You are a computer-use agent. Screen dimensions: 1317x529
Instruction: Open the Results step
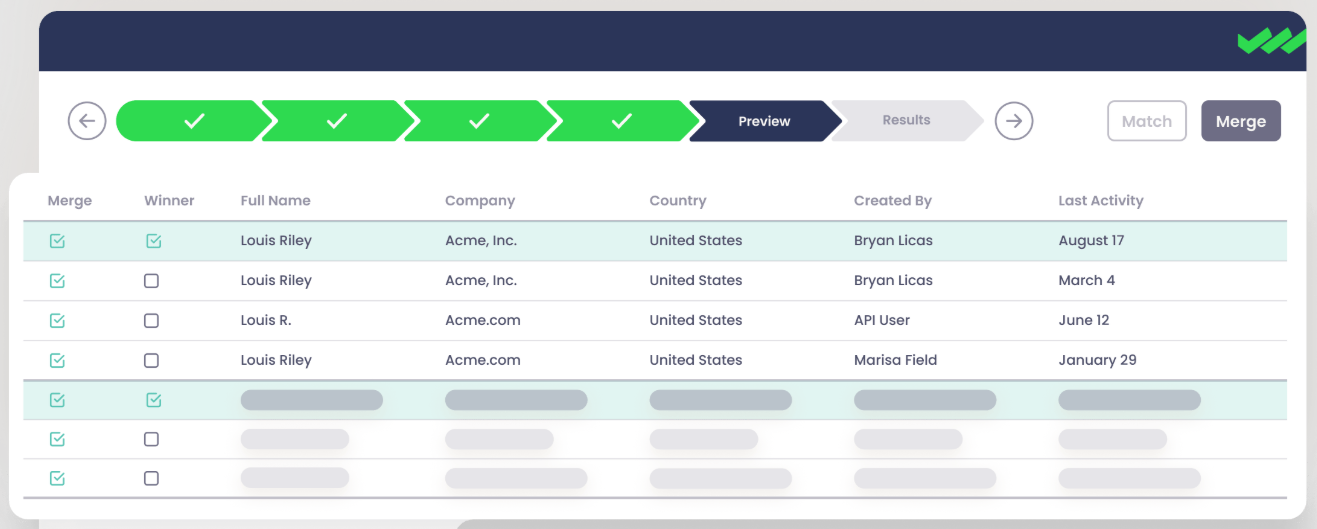[x=907, y=120]
